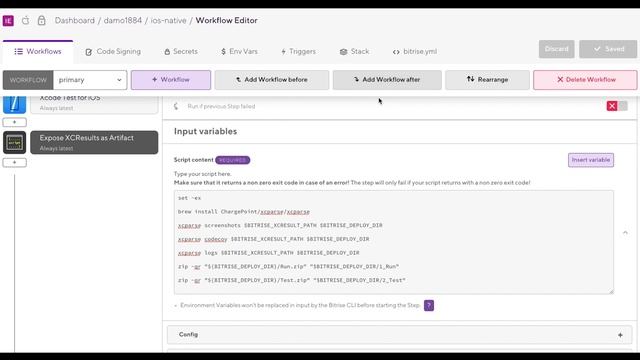Click the Input variables heading

tap(205, 131)
